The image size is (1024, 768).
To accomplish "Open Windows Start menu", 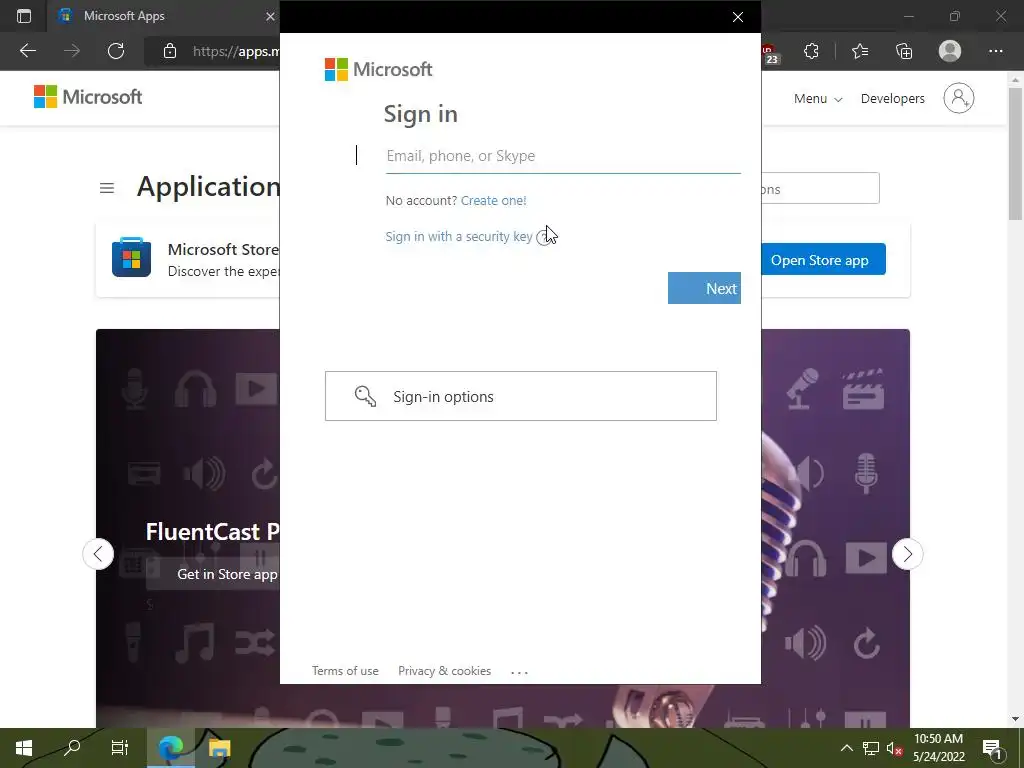I will point(24,748).
